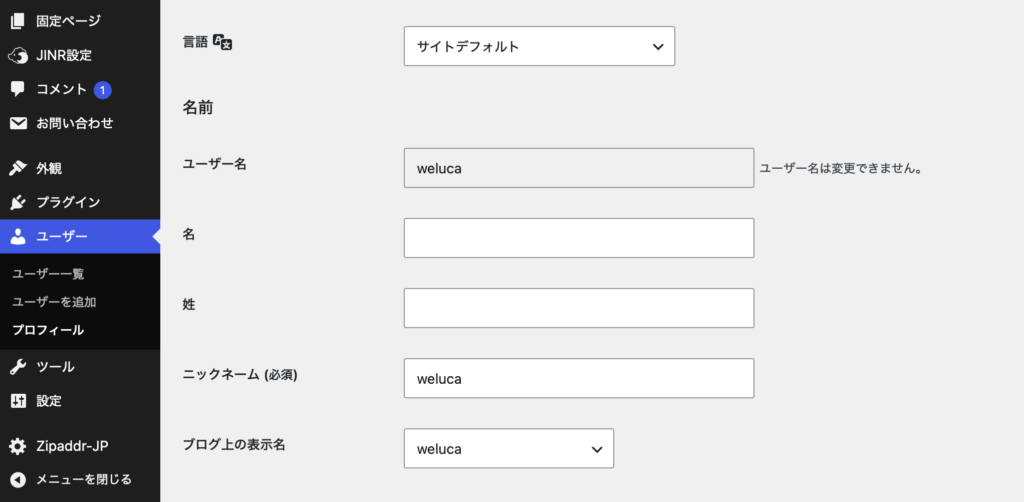This screenshot has width=1024, height=502.
Task: Click the JINR設定 sidebar icon
Action: pos(18,55)
